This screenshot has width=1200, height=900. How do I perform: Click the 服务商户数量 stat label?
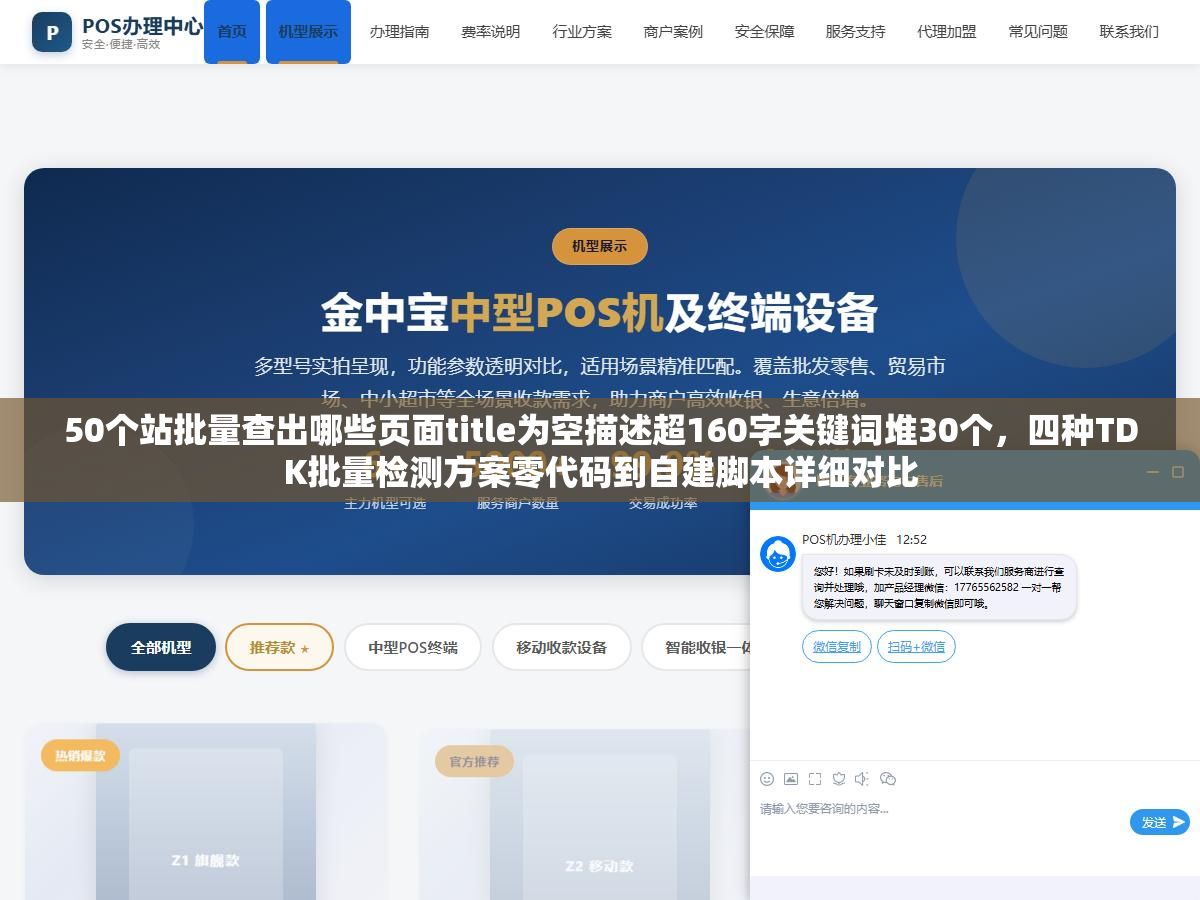tap(518, 504)
